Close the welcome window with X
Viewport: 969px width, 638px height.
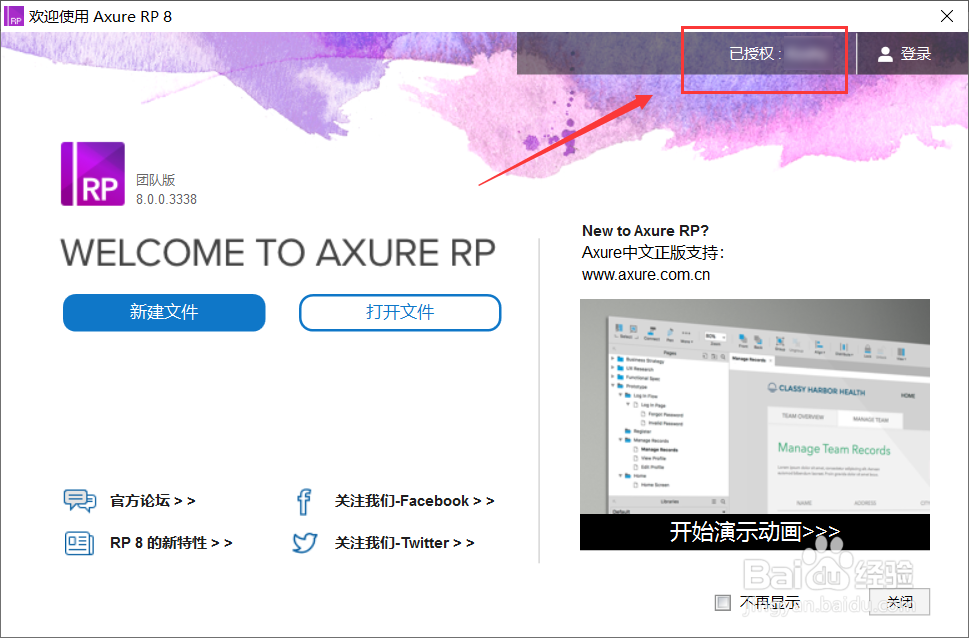[x=947, y=16]
